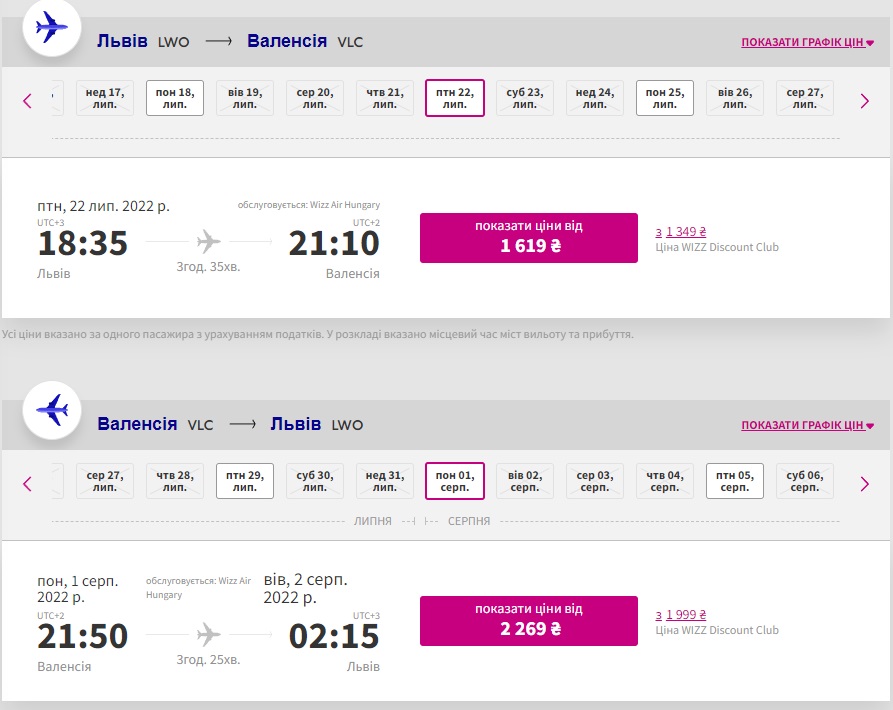Select outbound date Monday 18 July

(x=175, y=98)
